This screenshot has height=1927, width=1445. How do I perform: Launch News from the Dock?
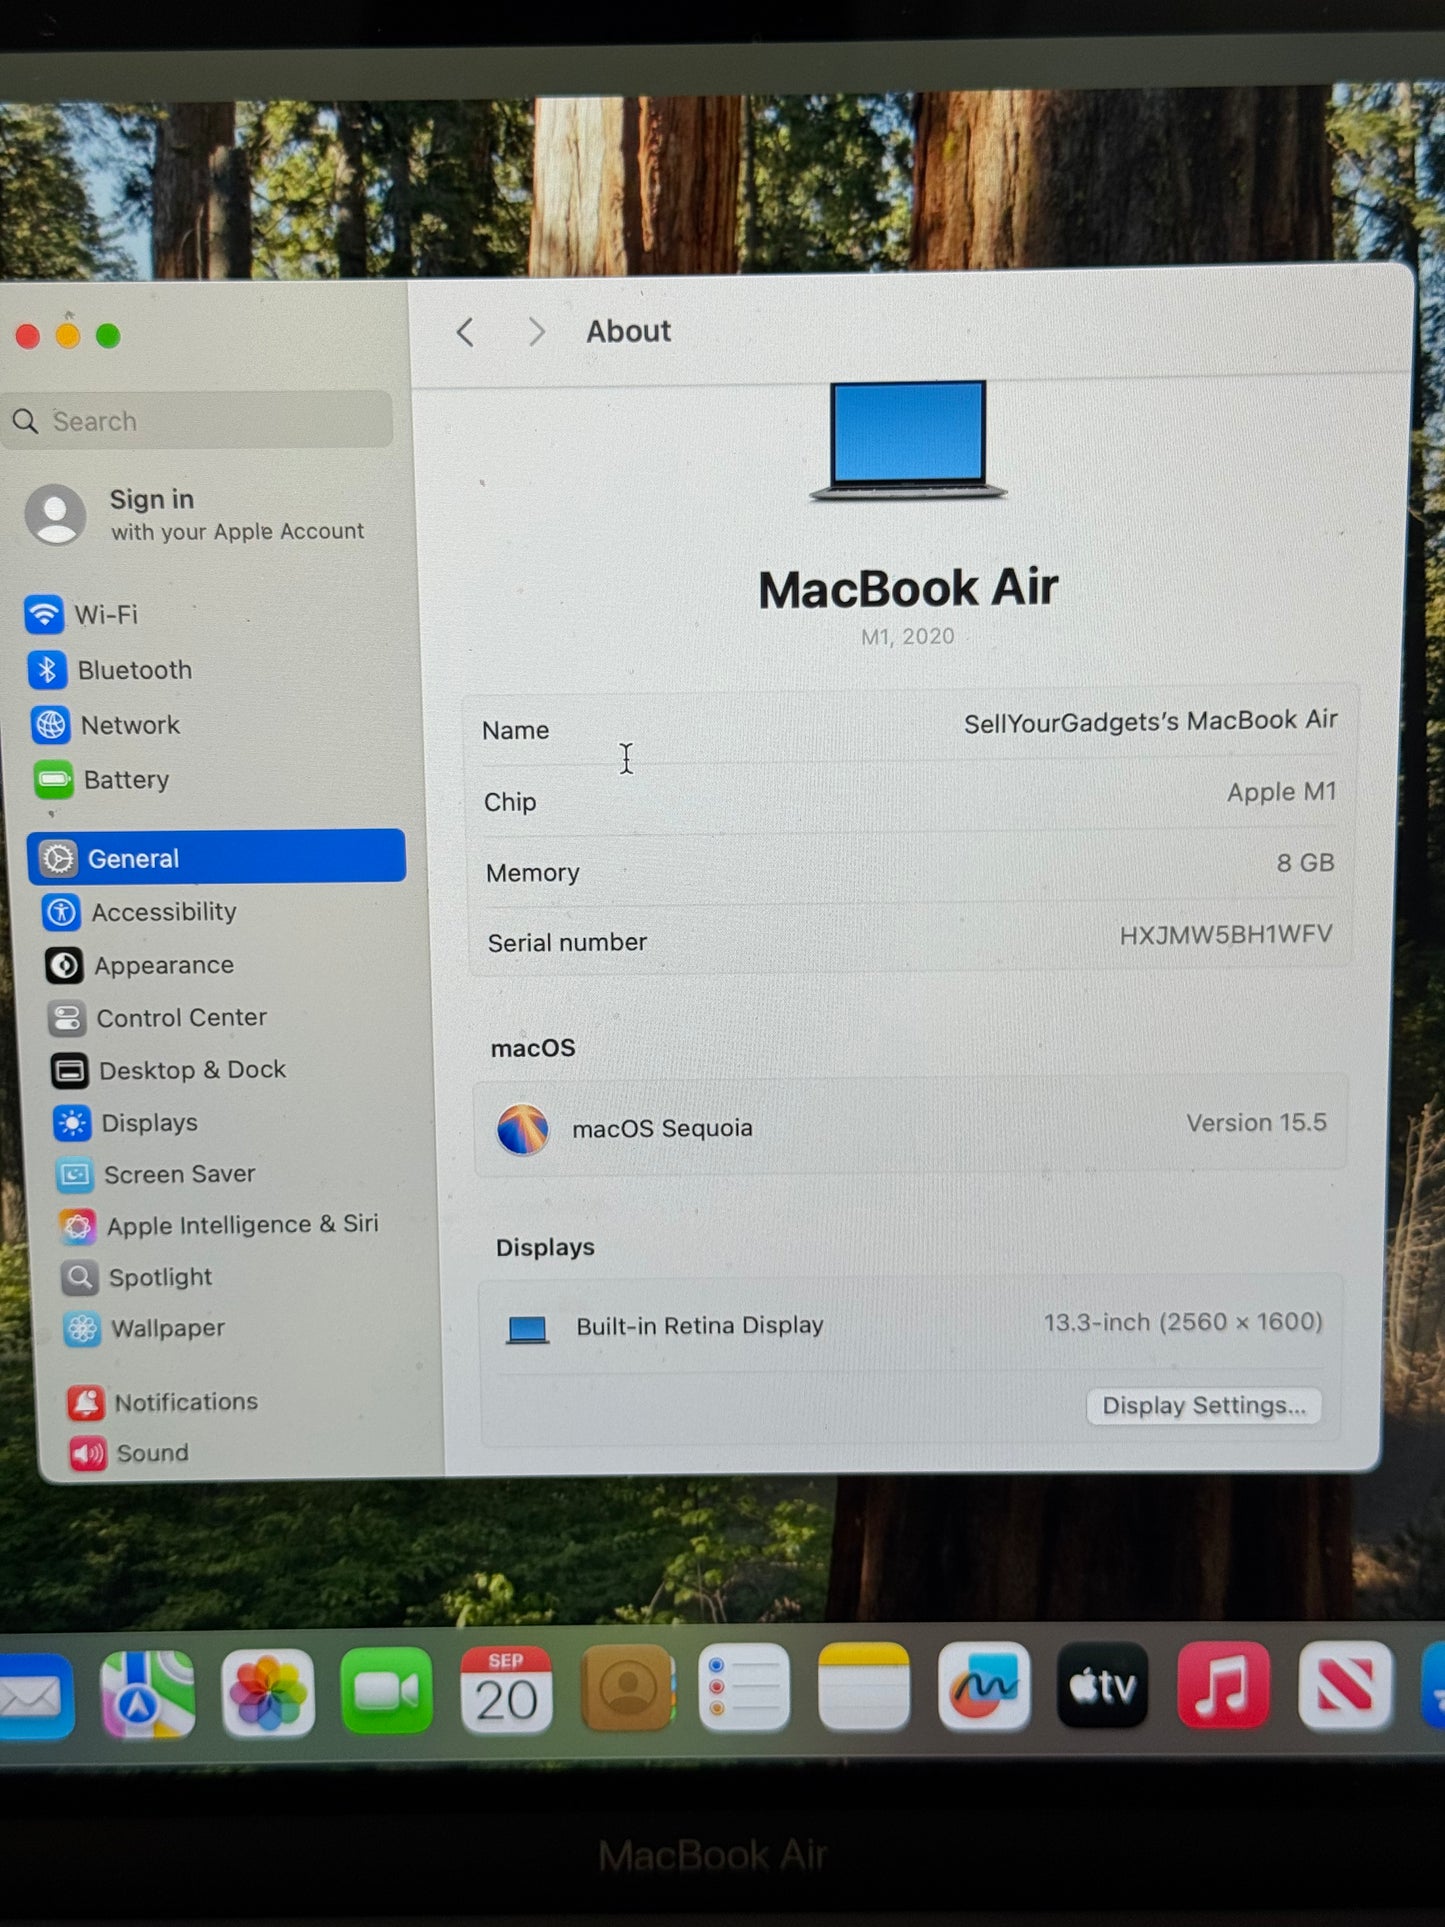click(1345, 1685)
